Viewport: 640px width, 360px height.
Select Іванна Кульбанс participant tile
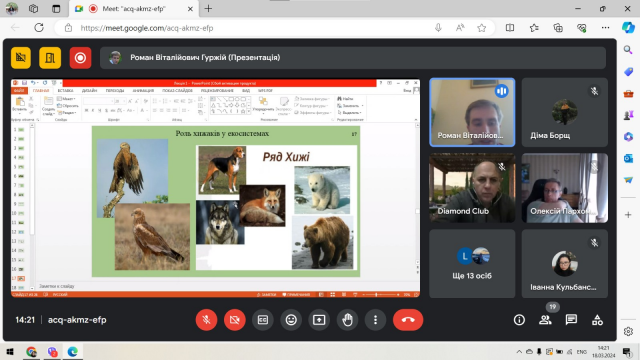click(x=564, y=264)
